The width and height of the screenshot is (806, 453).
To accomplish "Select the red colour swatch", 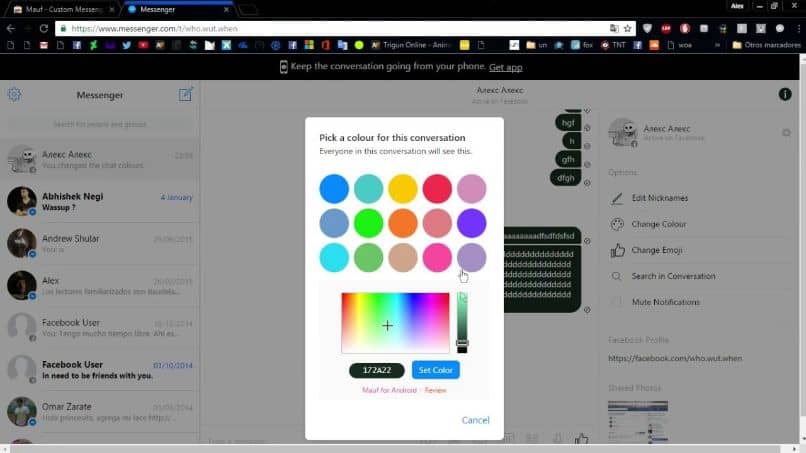I will [x=437, y=189].
